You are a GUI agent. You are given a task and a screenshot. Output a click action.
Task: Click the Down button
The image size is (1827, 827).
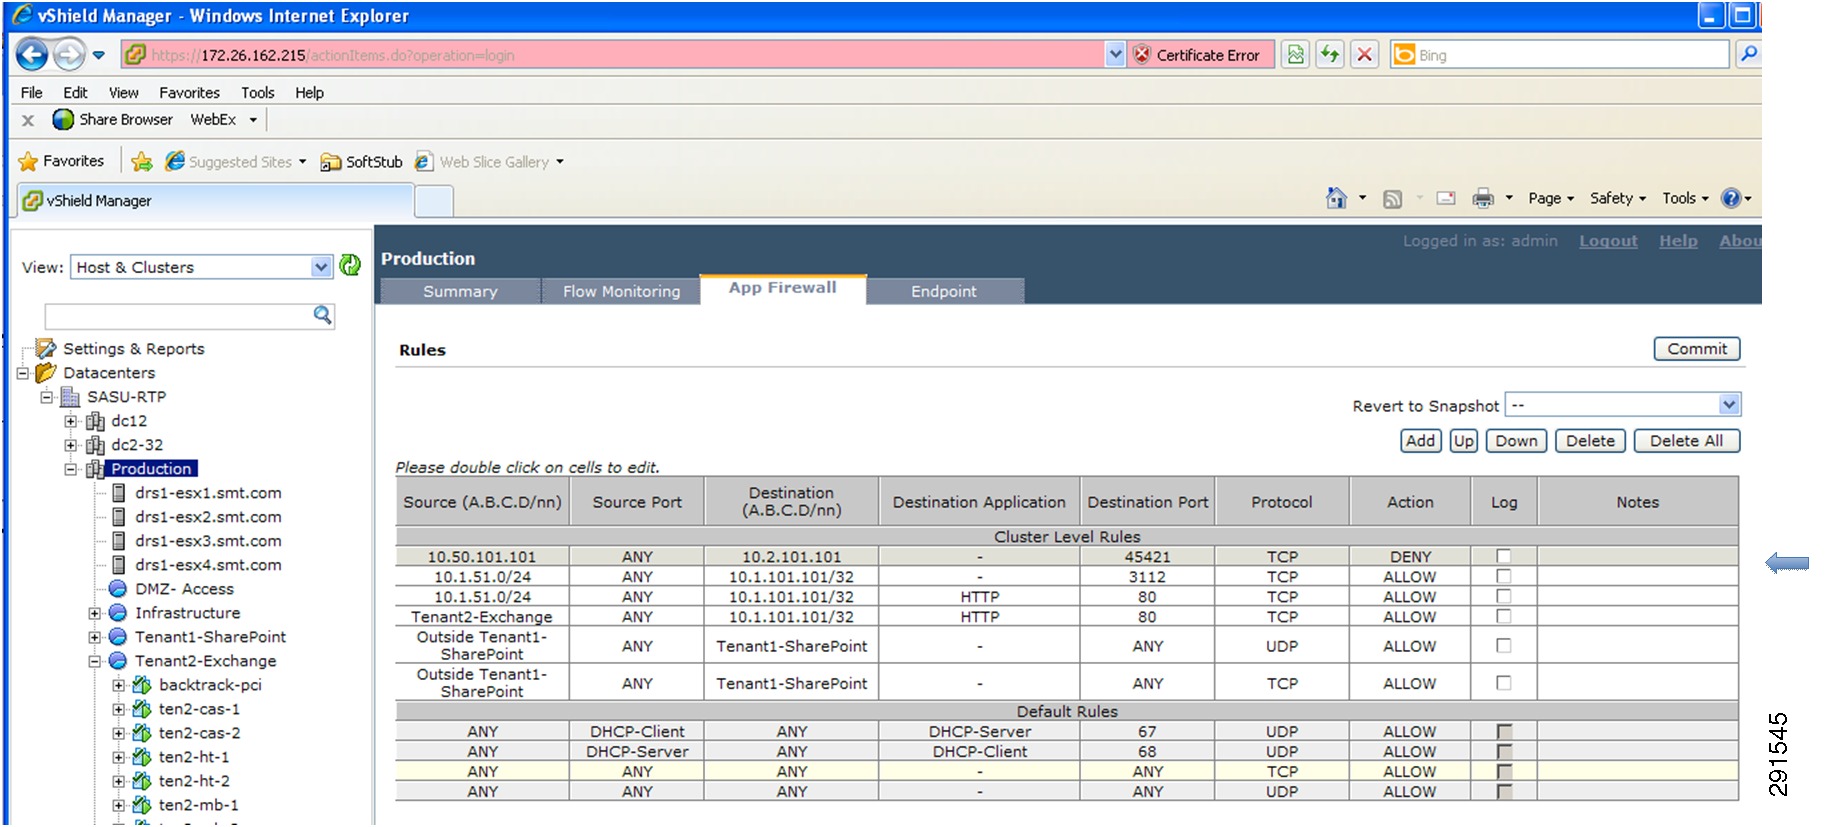(1517, 441)
